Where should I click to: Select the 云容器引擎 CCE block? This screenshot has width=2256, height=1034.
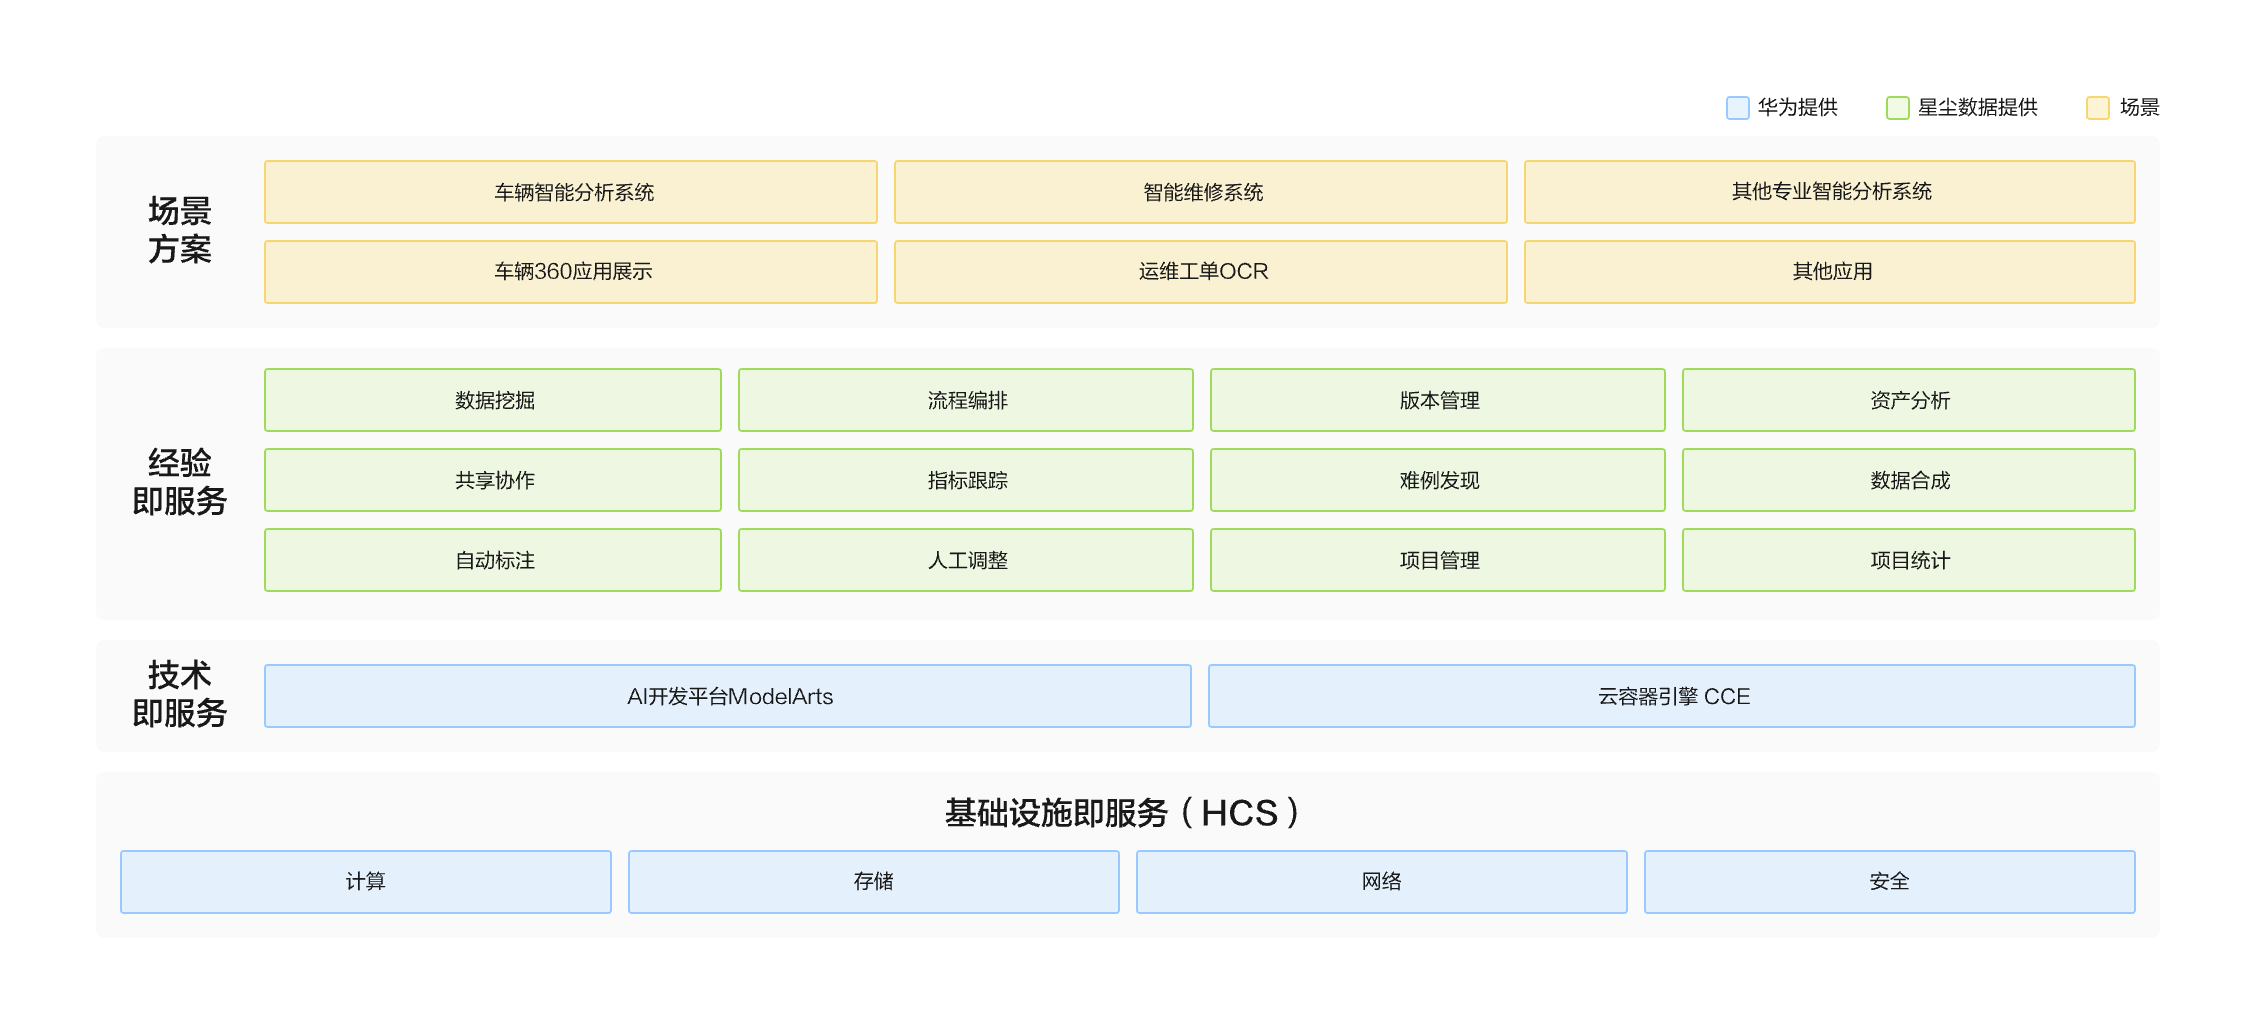click(x=1672, y=696)
